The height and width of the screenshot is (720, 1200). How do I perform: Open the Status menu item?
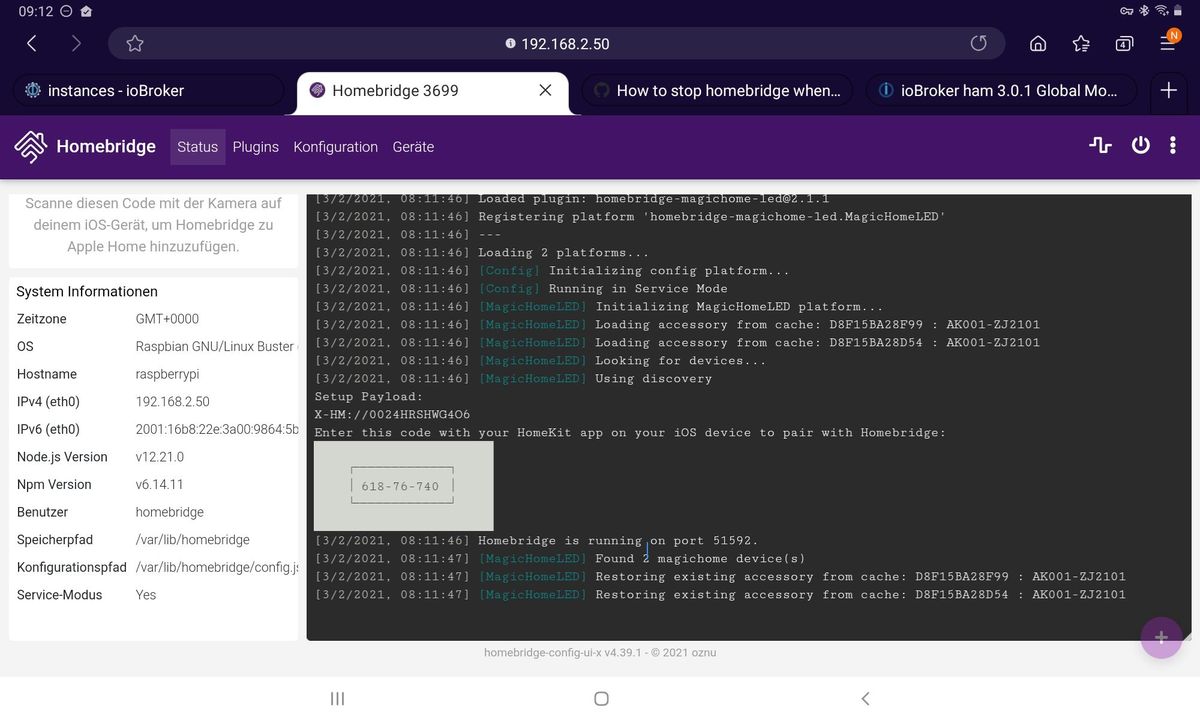coord(197,146)
